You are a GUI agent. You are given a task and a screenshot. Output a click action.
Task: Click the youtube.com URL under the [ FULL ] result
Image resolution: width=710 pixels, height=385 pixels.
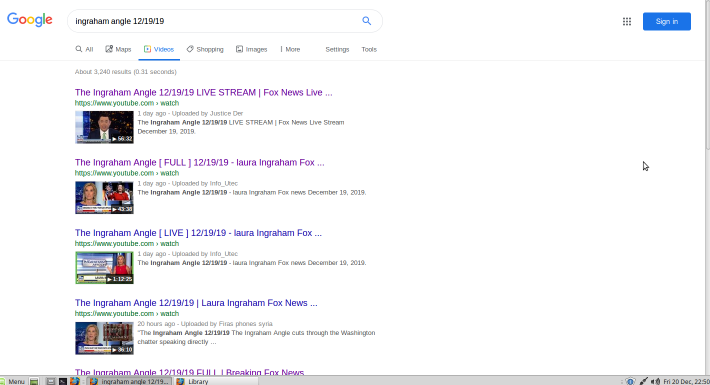[127, 173]
